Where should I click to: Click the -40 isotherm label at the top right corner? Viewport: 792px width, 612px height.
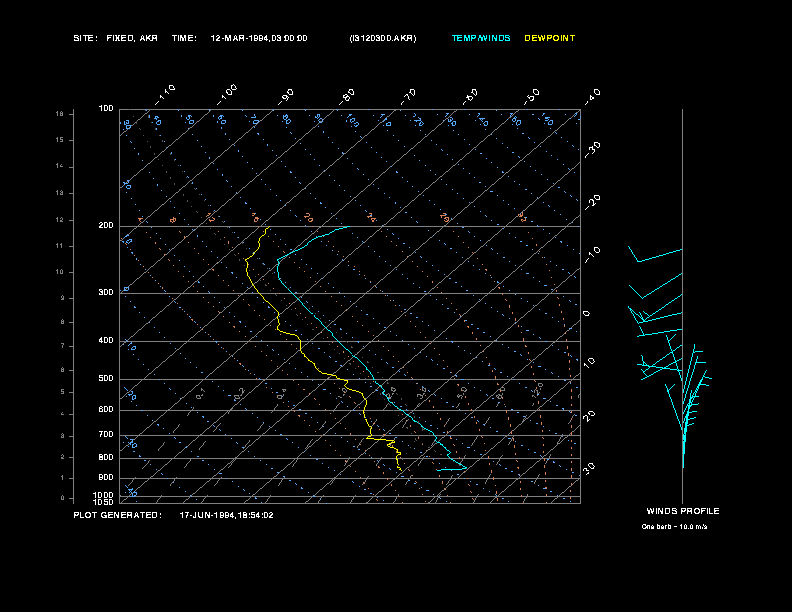point(593,97)
